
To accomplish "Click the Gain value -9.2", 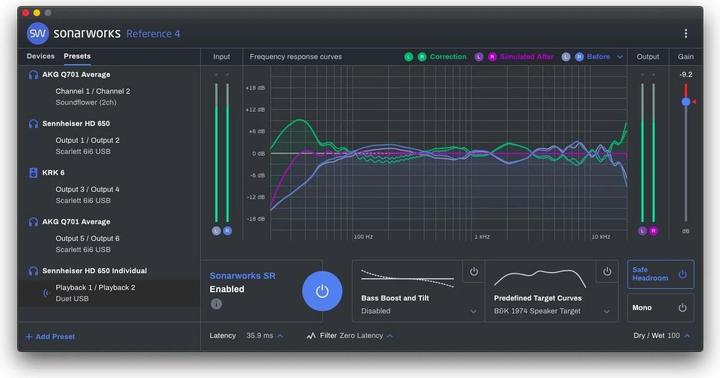I will pyautogui.click(x=686, y=74).
